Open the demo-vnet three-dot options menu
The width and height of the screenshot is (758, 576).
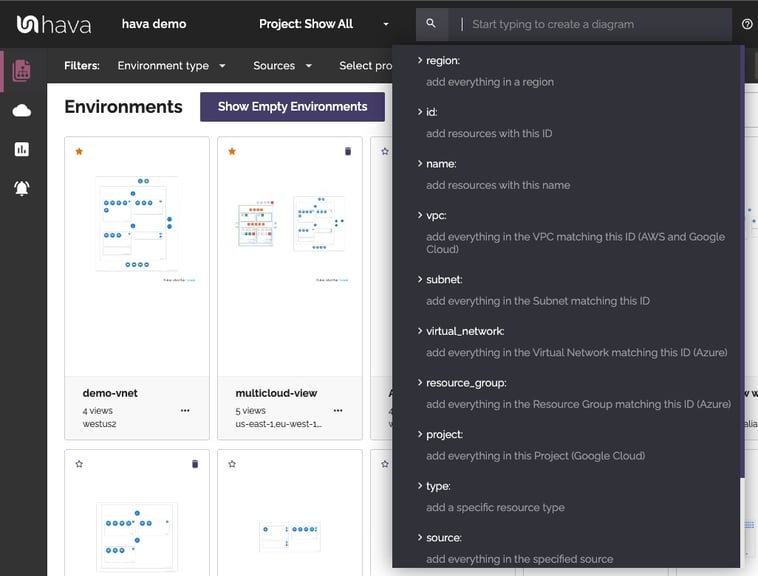click(x=185, y=410)
